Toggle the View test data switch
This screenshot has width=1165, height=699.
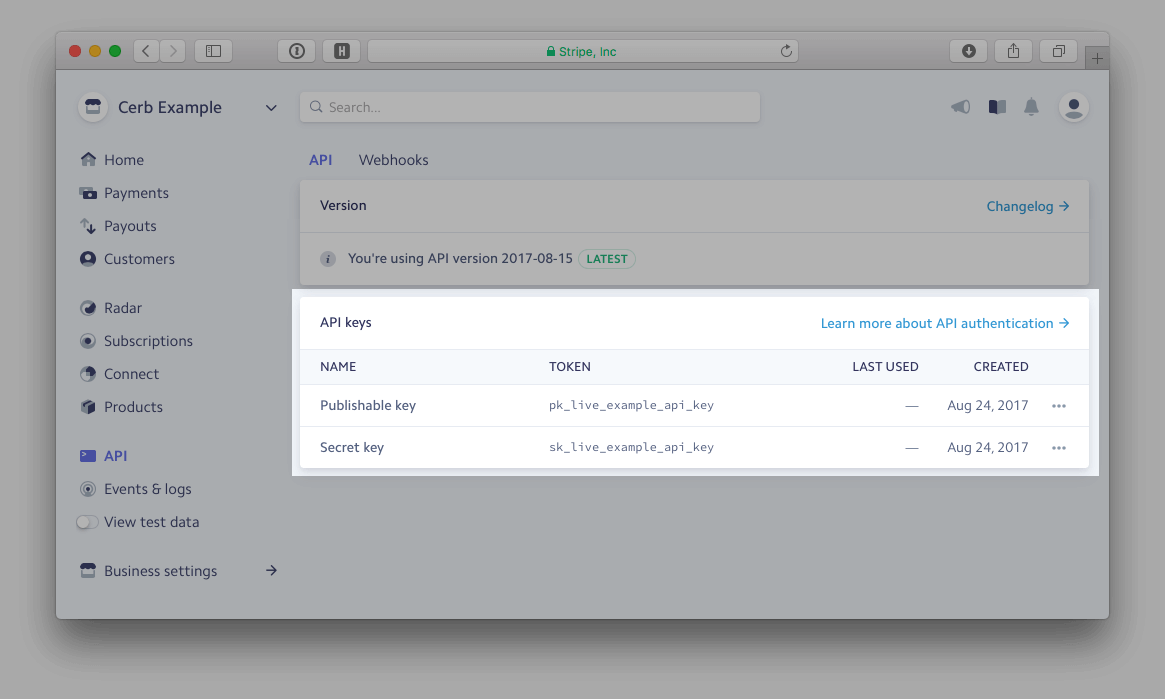[87, 522]
